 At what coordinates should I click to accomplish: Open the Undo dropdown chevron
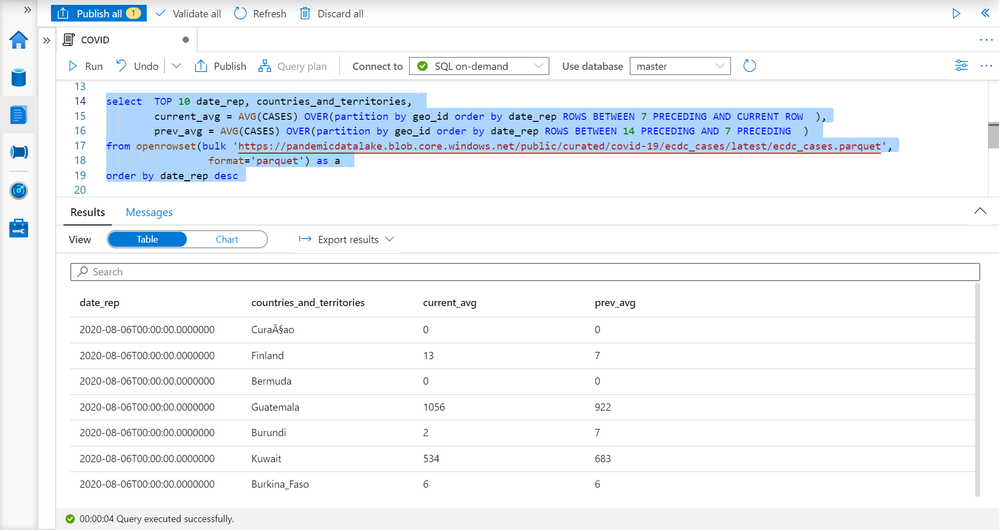(x=176, y=66)
